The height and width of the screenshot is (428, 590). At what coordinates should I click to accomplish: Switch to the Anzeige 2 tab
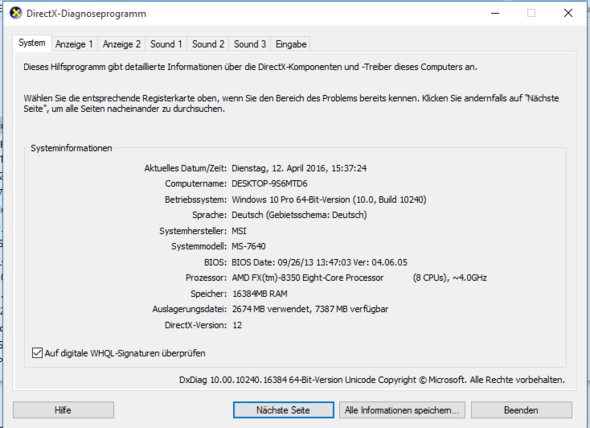coord(122,44)
